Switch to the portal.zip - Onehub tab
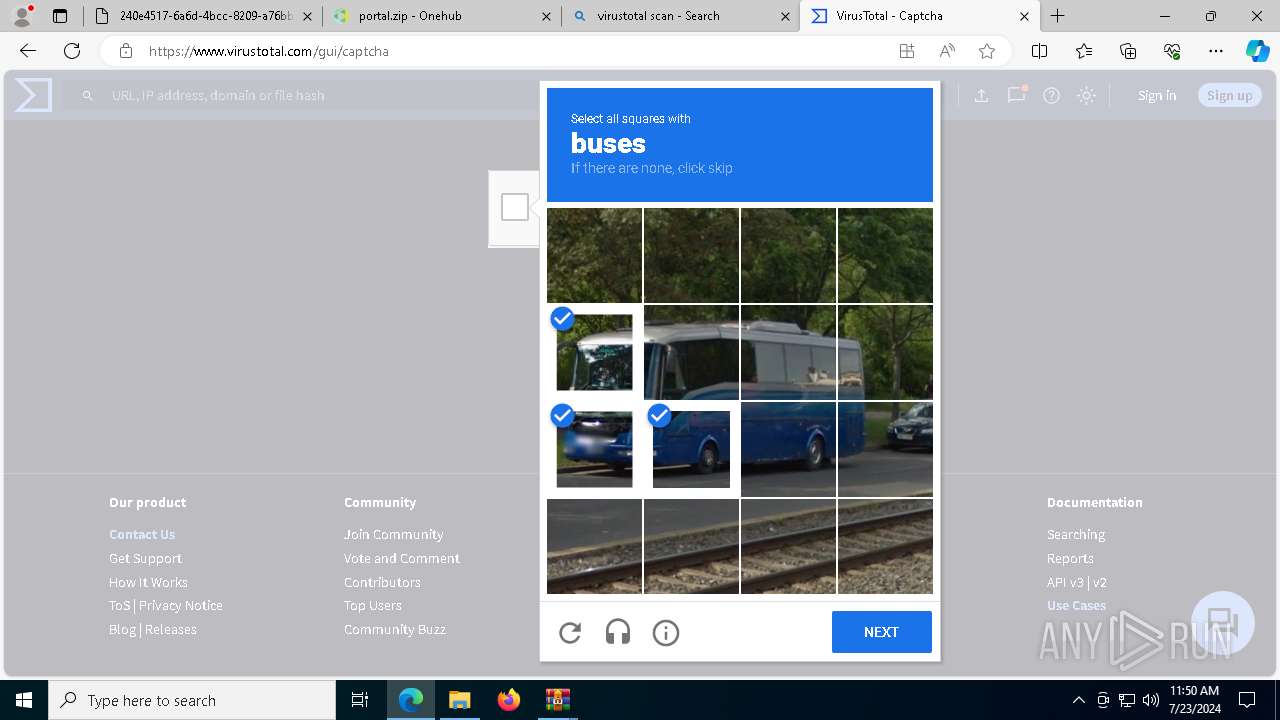 point(442,16)
